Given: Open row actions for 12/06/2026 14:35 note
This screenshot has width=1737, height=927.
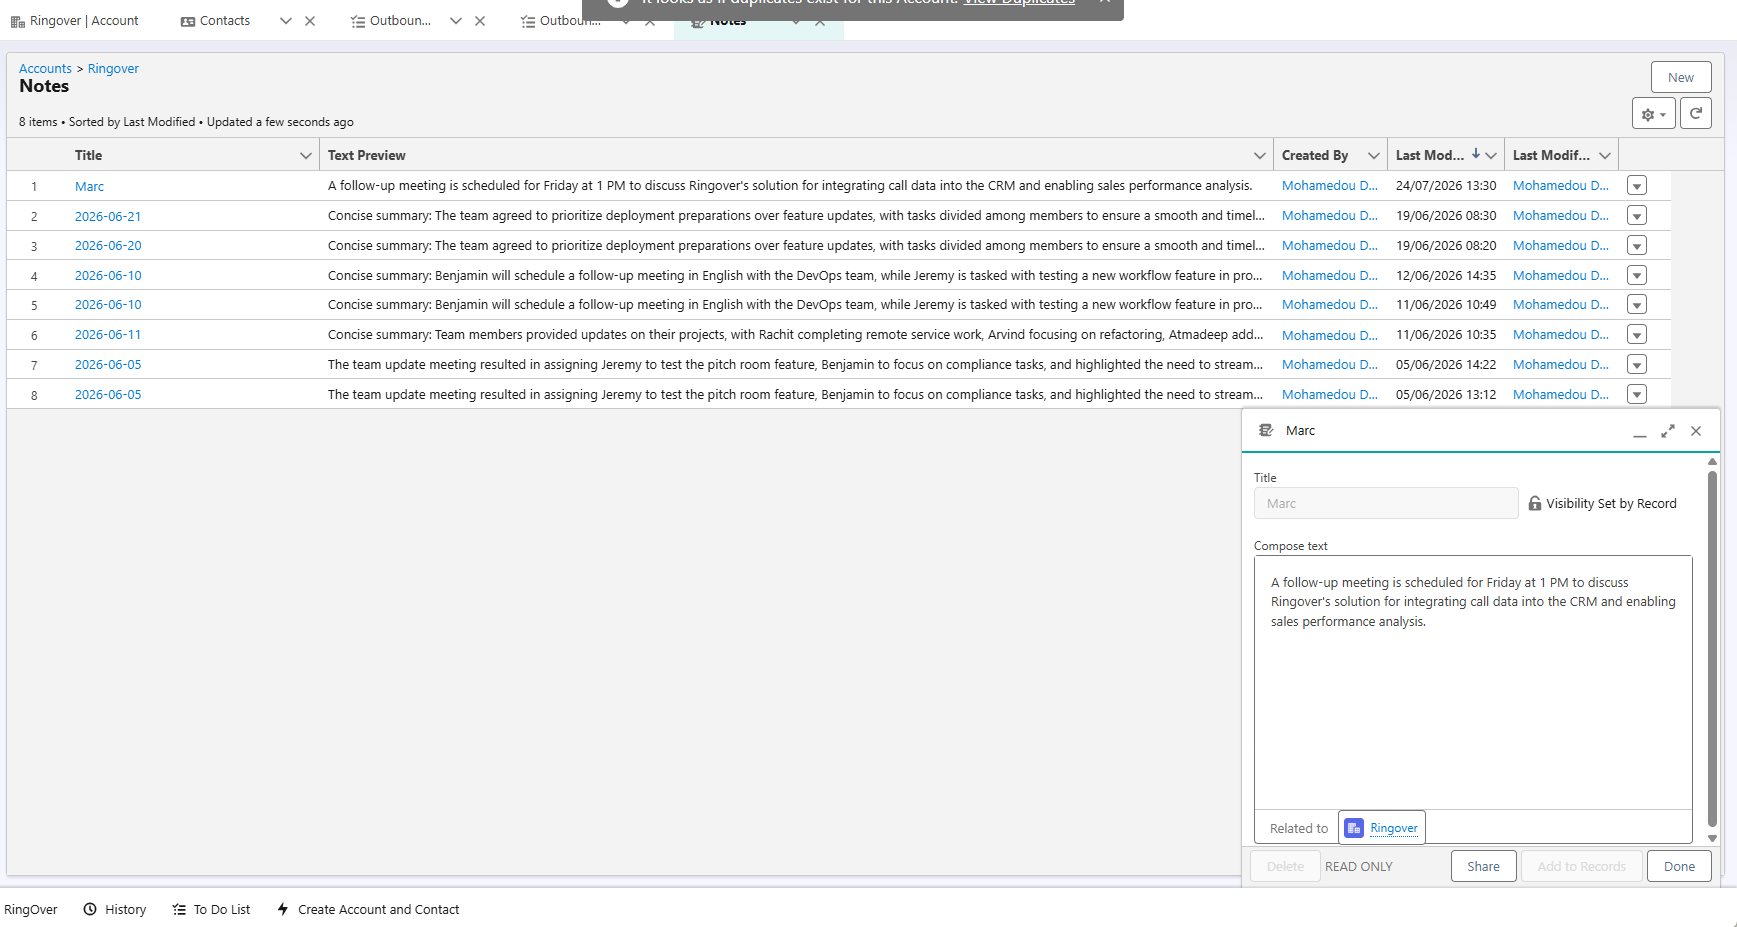Looking at the screenshot, I should coord(1637,275).
